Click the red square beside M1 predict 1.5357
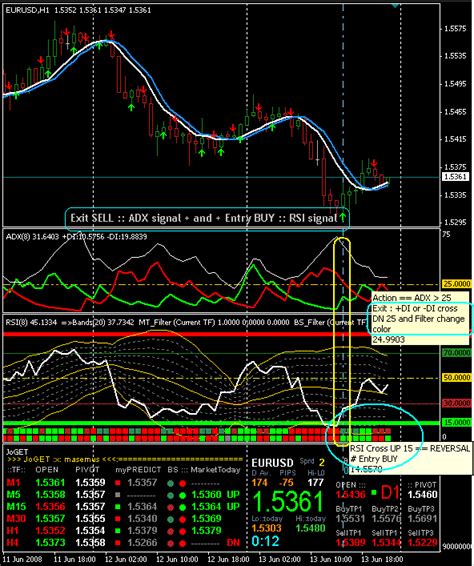This screenshot has width=474, height=566. [118, 483]
